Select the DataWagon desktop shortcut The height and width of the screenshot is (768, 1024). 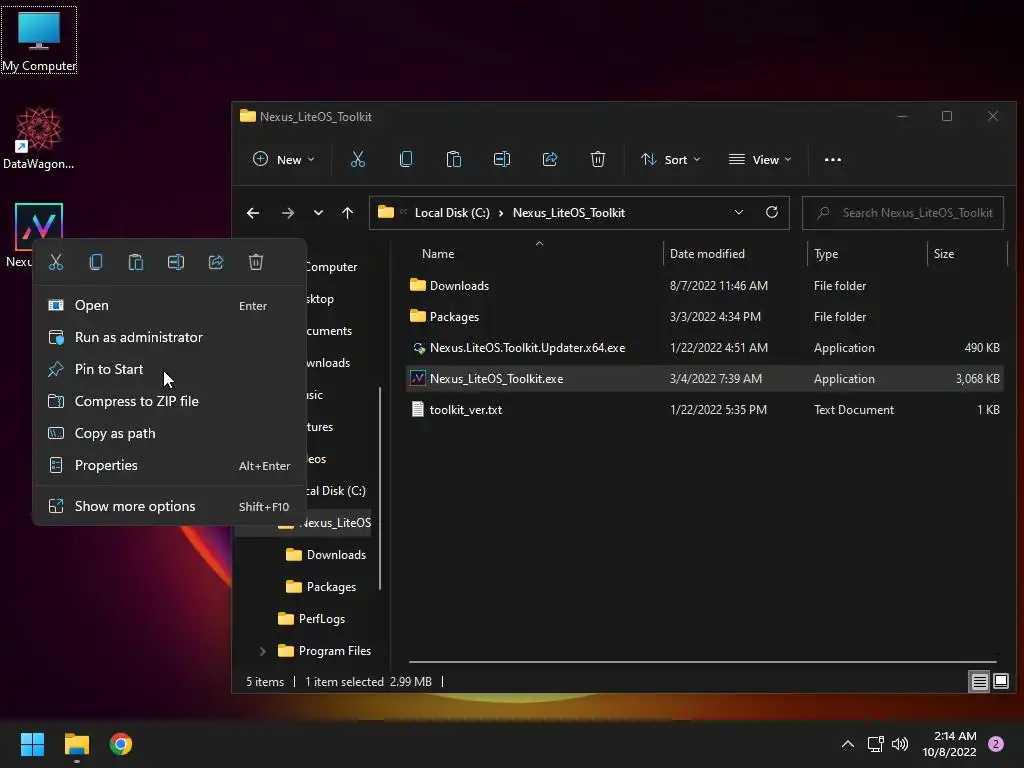(x=39, y=138)
